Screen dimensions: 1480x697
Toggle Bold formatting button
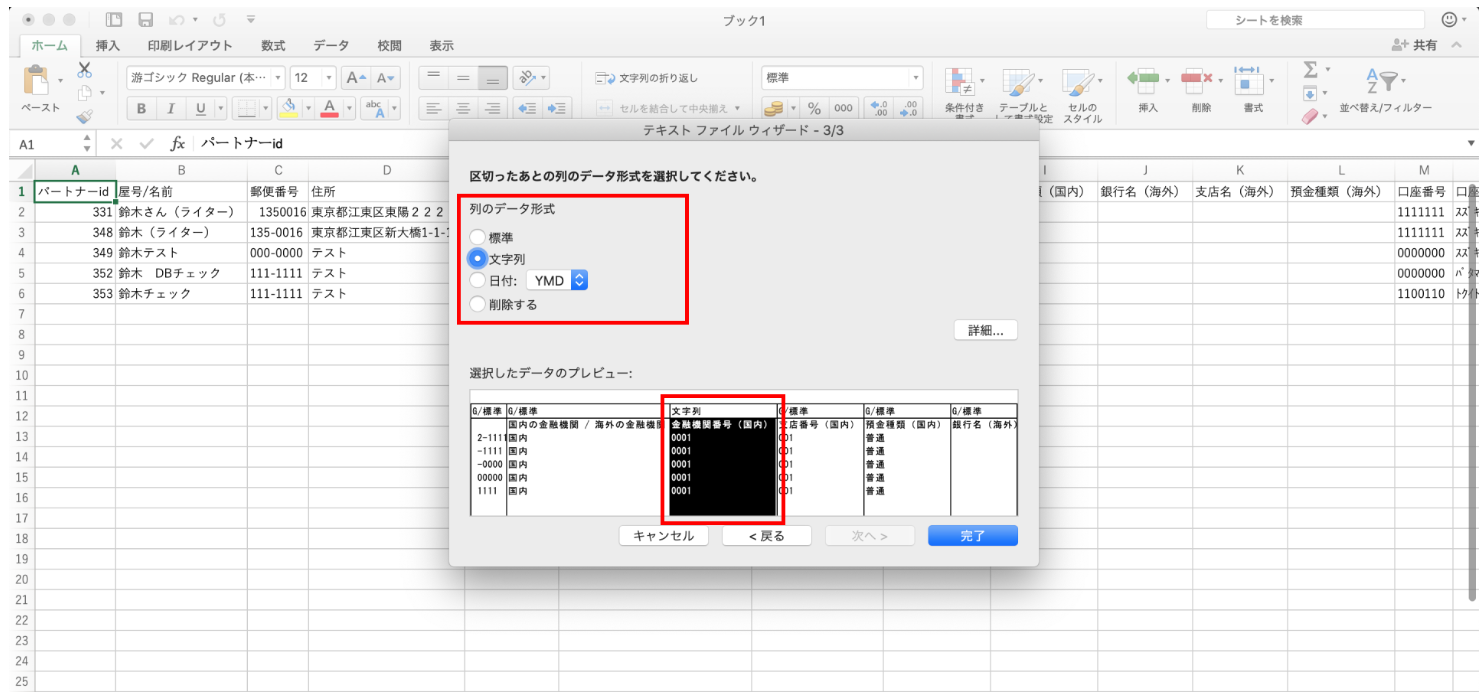point(141,109)
